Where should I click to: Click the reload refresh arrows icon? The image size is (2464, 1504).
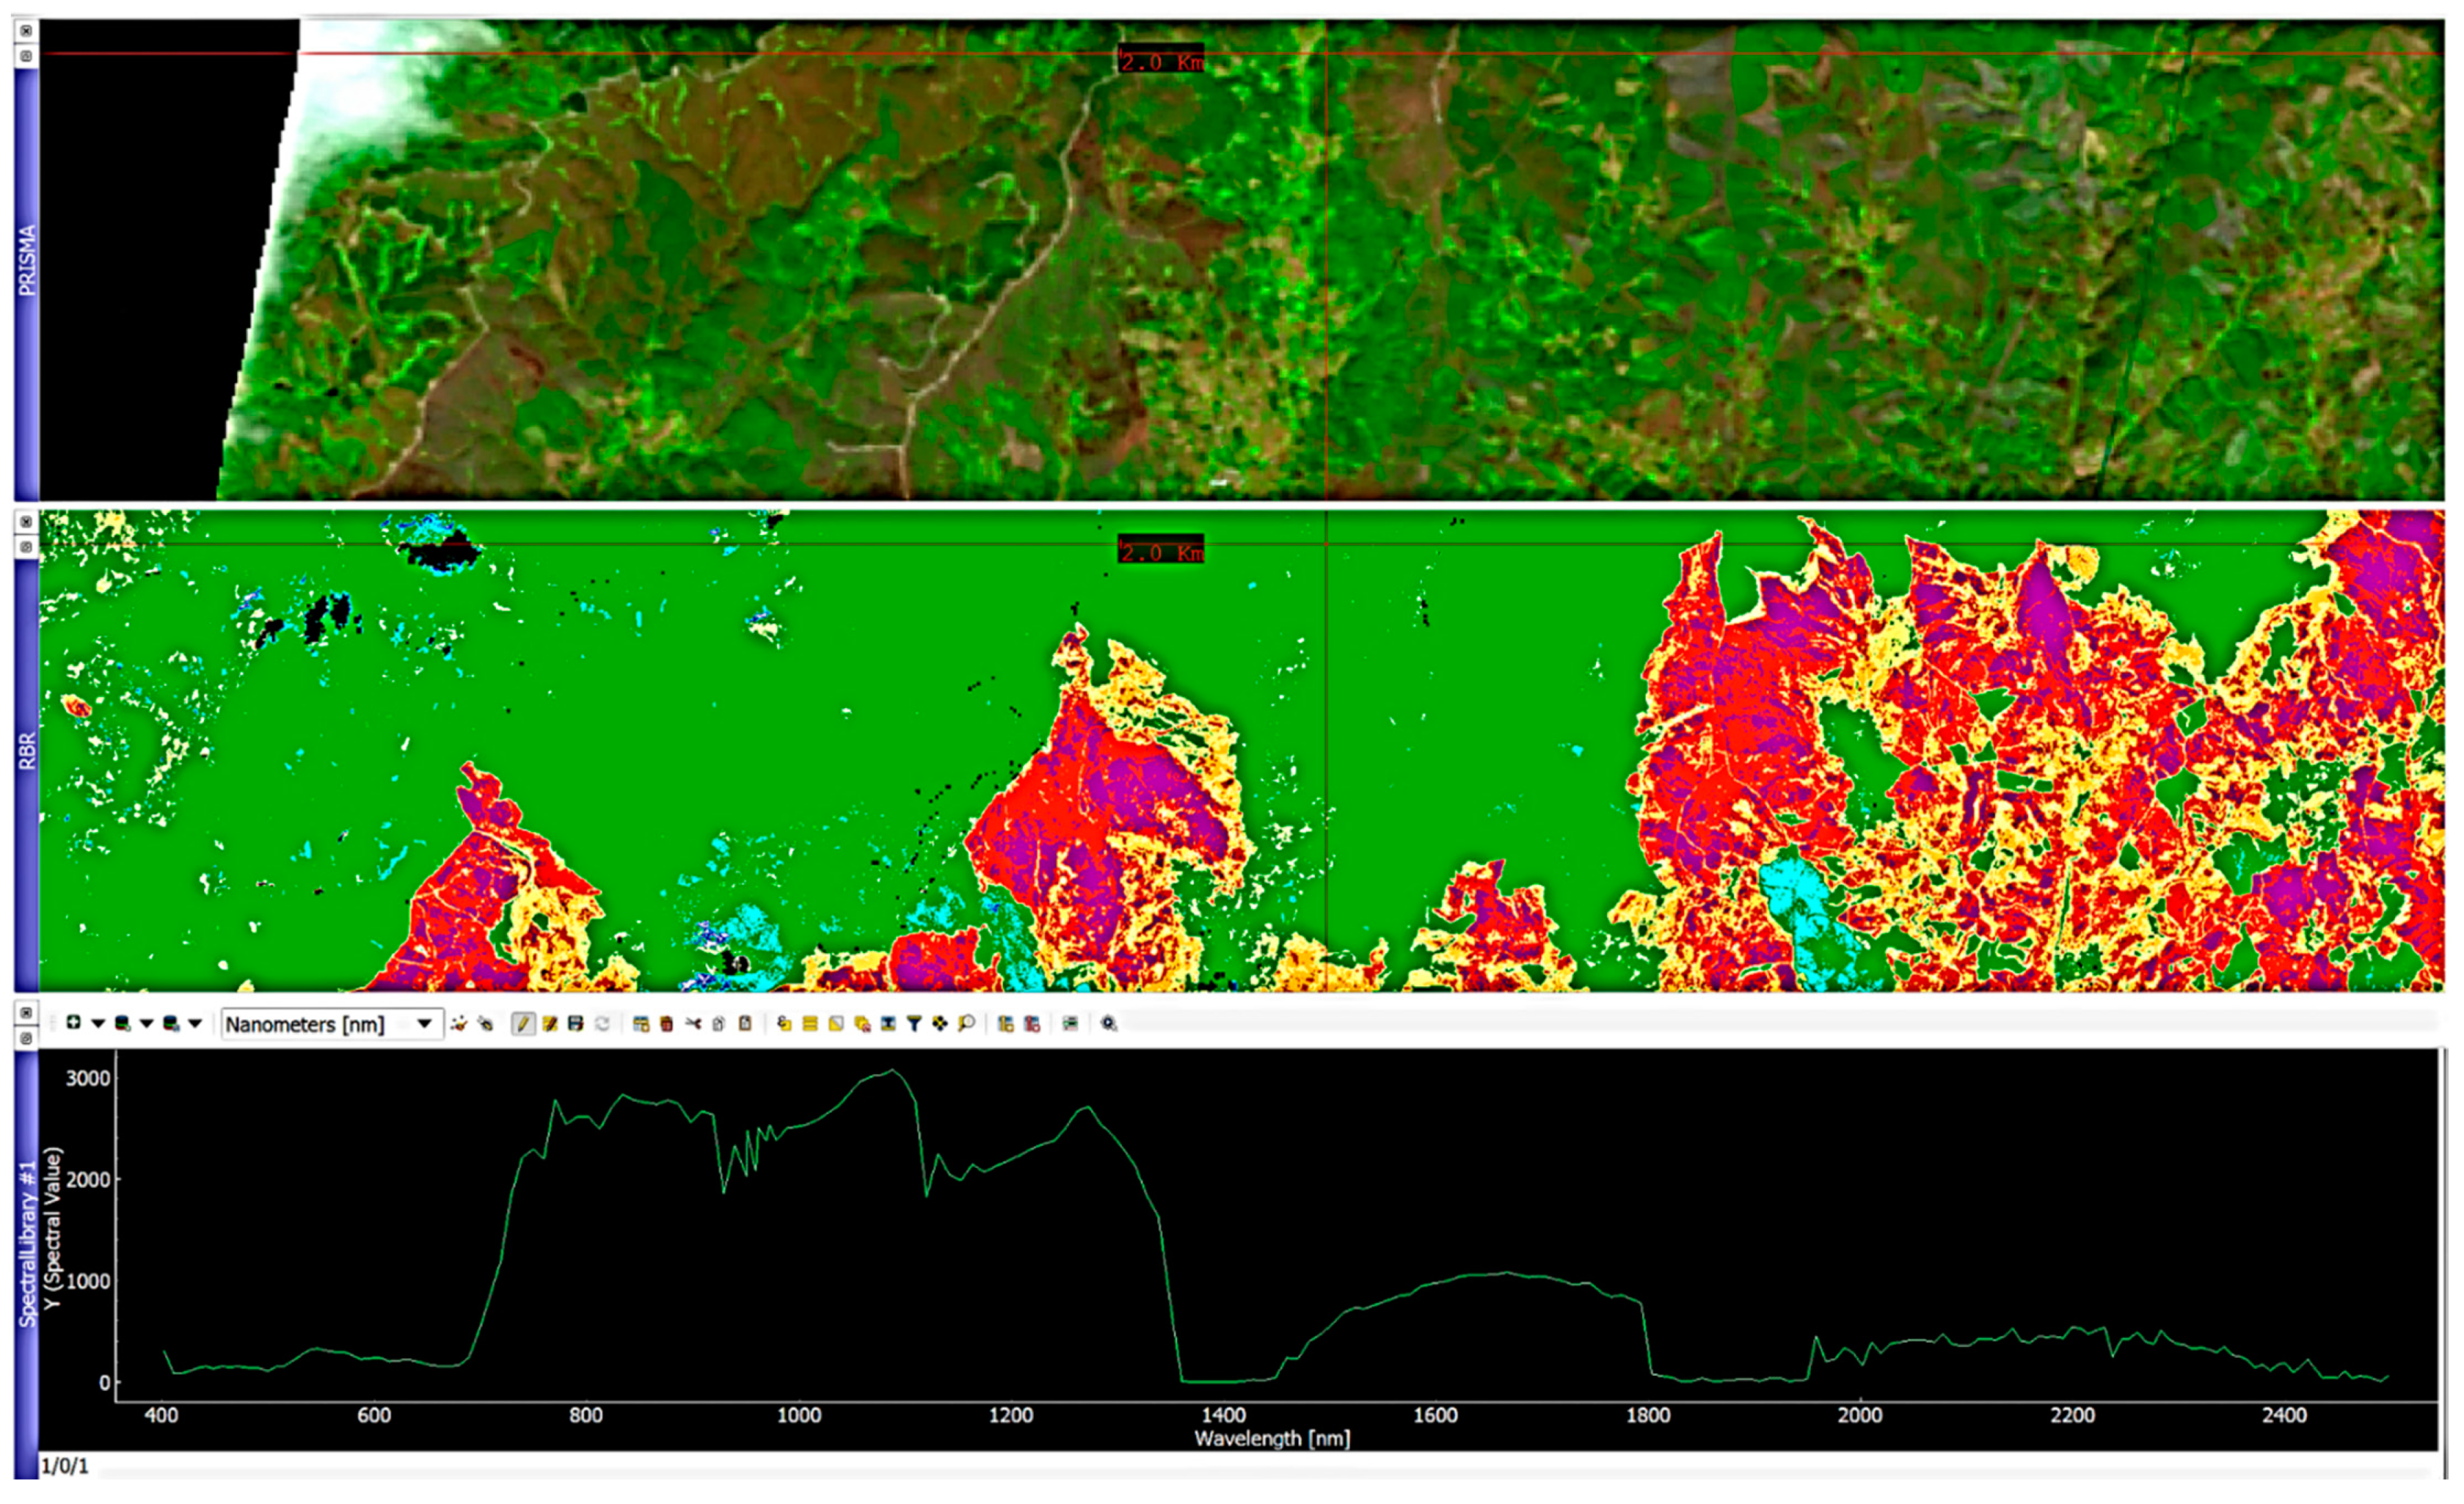pyautogui.click(x=602, y=1024)
